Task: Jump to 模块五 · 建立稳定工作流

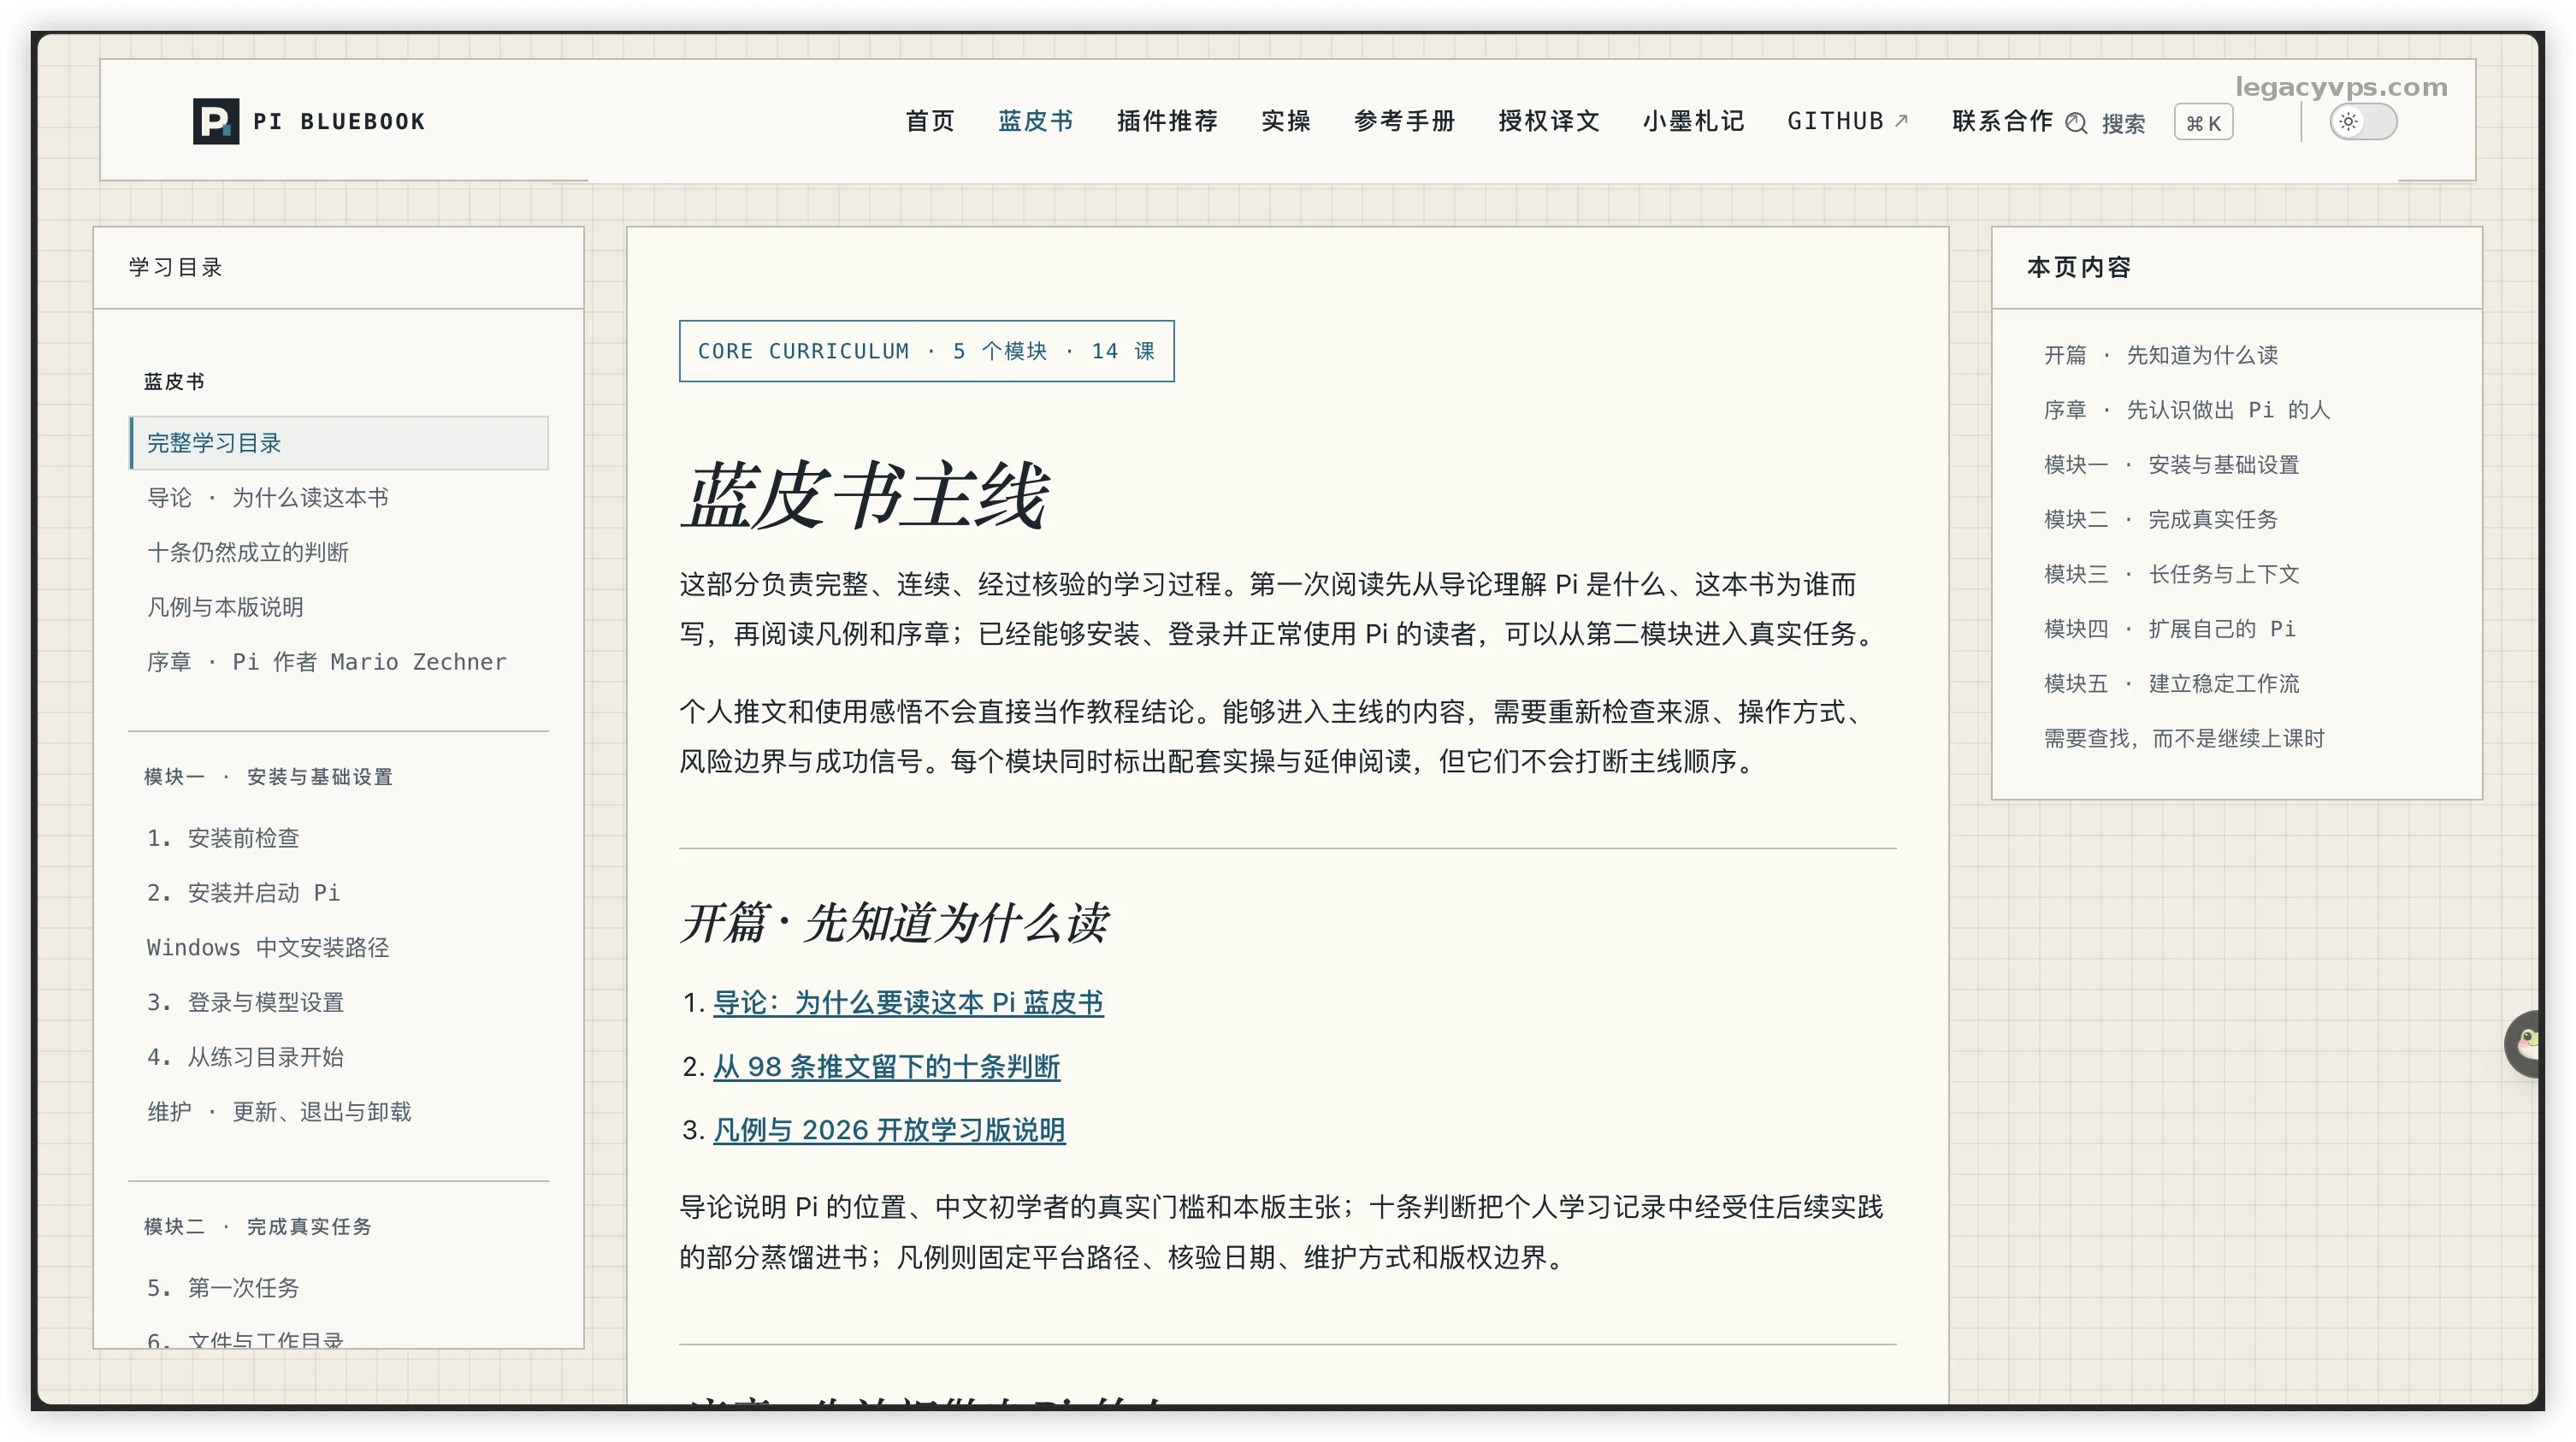Action: pyautogui.click(x=2172, y=684)
